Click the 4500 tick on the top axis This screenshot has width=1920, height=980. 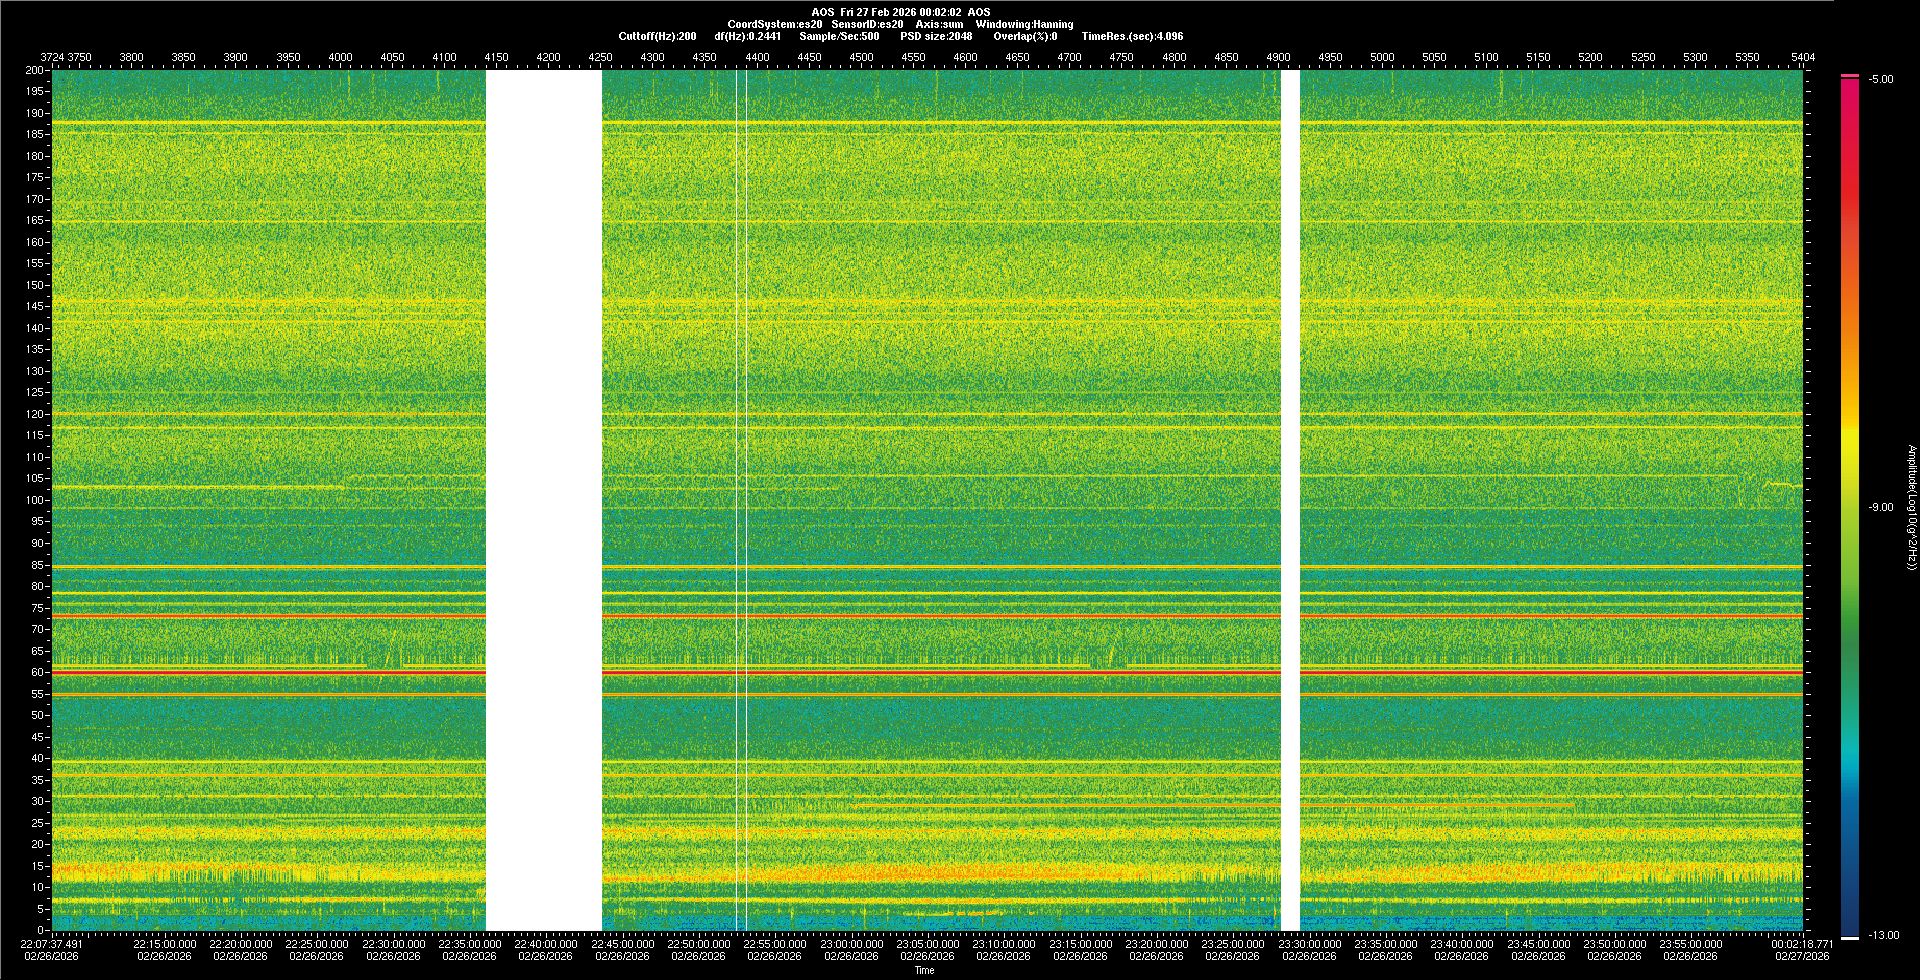(x=861, y=57)
